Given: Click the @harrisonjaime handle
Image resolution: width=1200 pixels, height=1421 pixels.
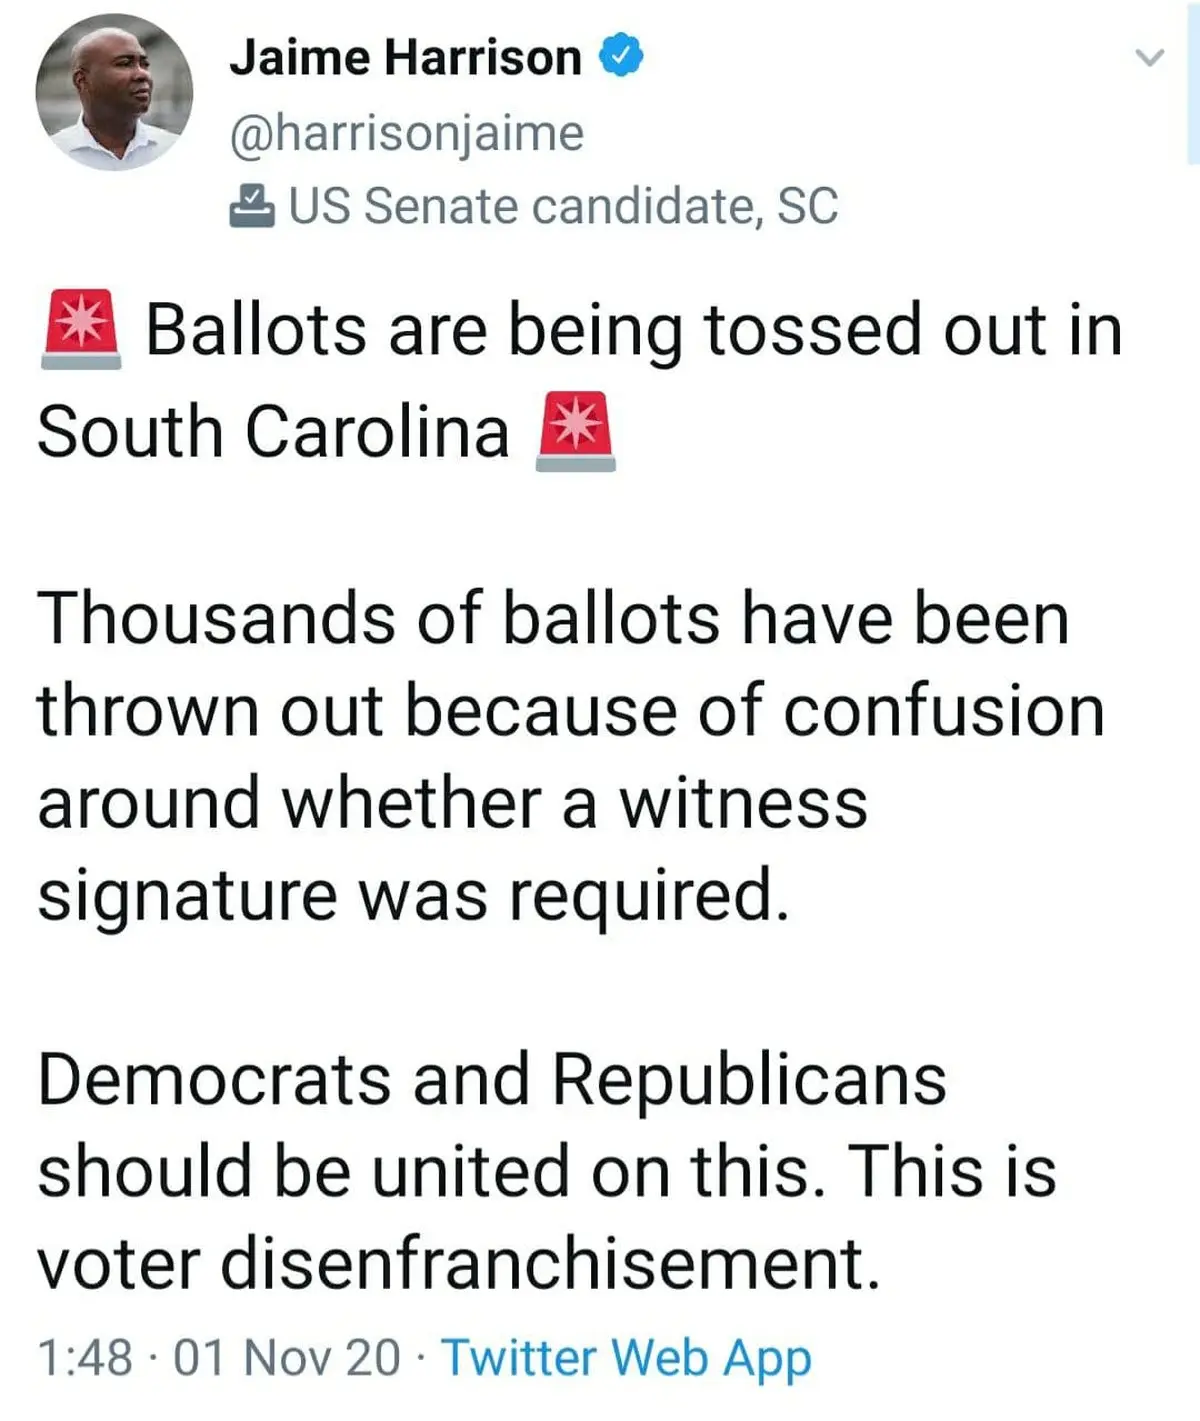Looking at the screenshot, I should pos(406,133).
